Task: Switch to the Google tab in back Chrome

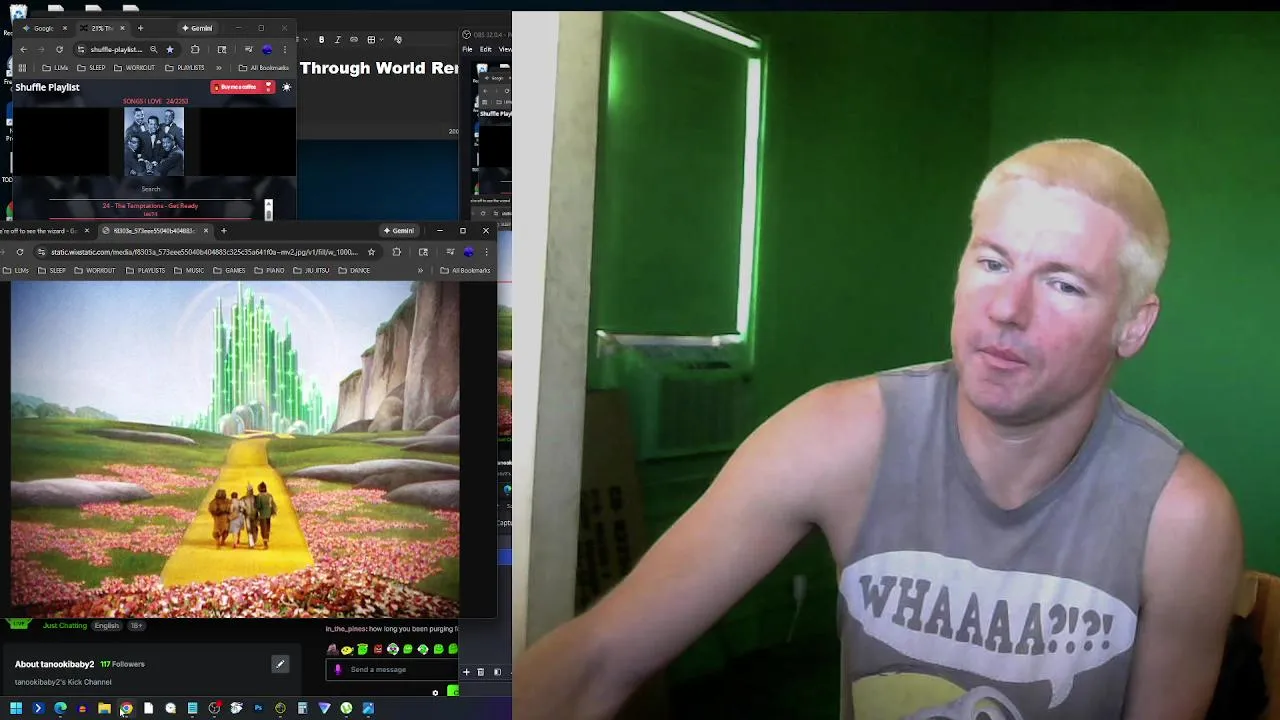Action: pos(44,28)
